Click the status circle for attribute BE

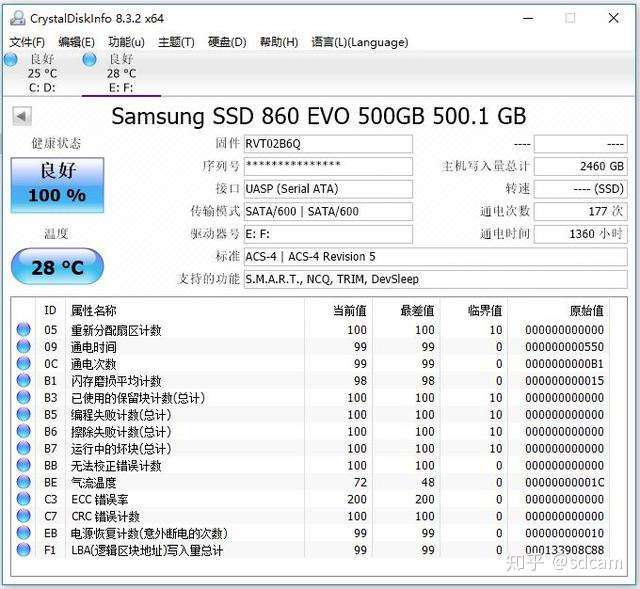pos(24,482)
